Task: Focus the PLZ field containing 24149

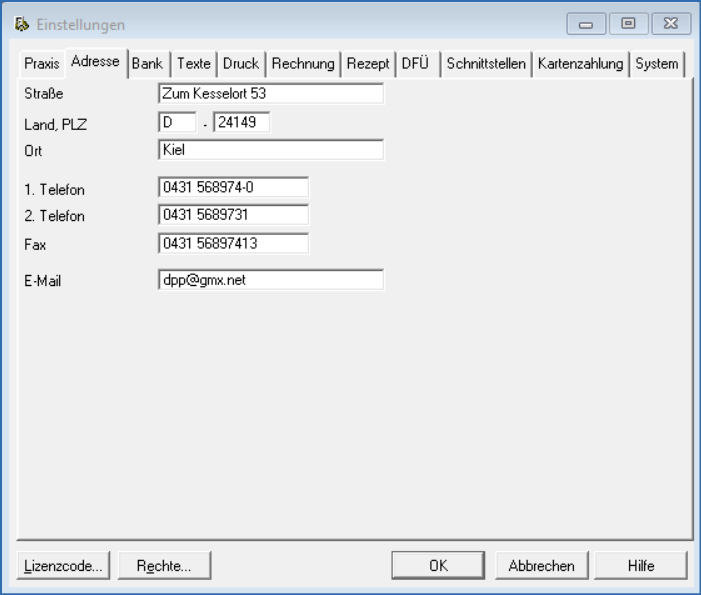Action: tap(242, 122)
